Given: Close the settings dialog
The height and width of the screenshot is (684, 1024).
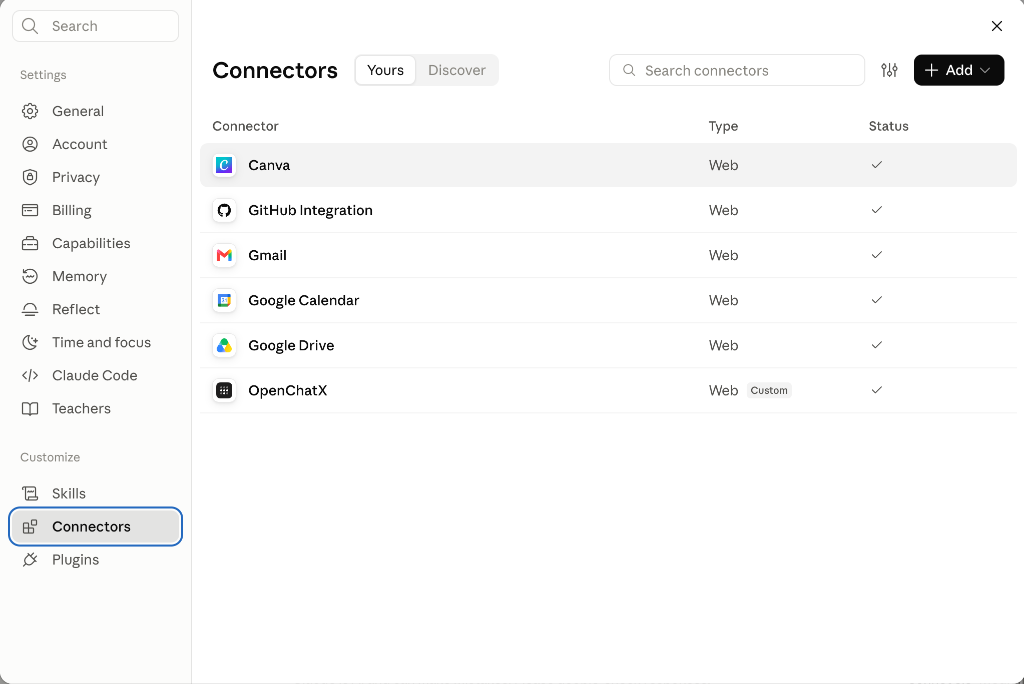Looking at the screenshot, I should pyautogui.click(x=997, y=26).
